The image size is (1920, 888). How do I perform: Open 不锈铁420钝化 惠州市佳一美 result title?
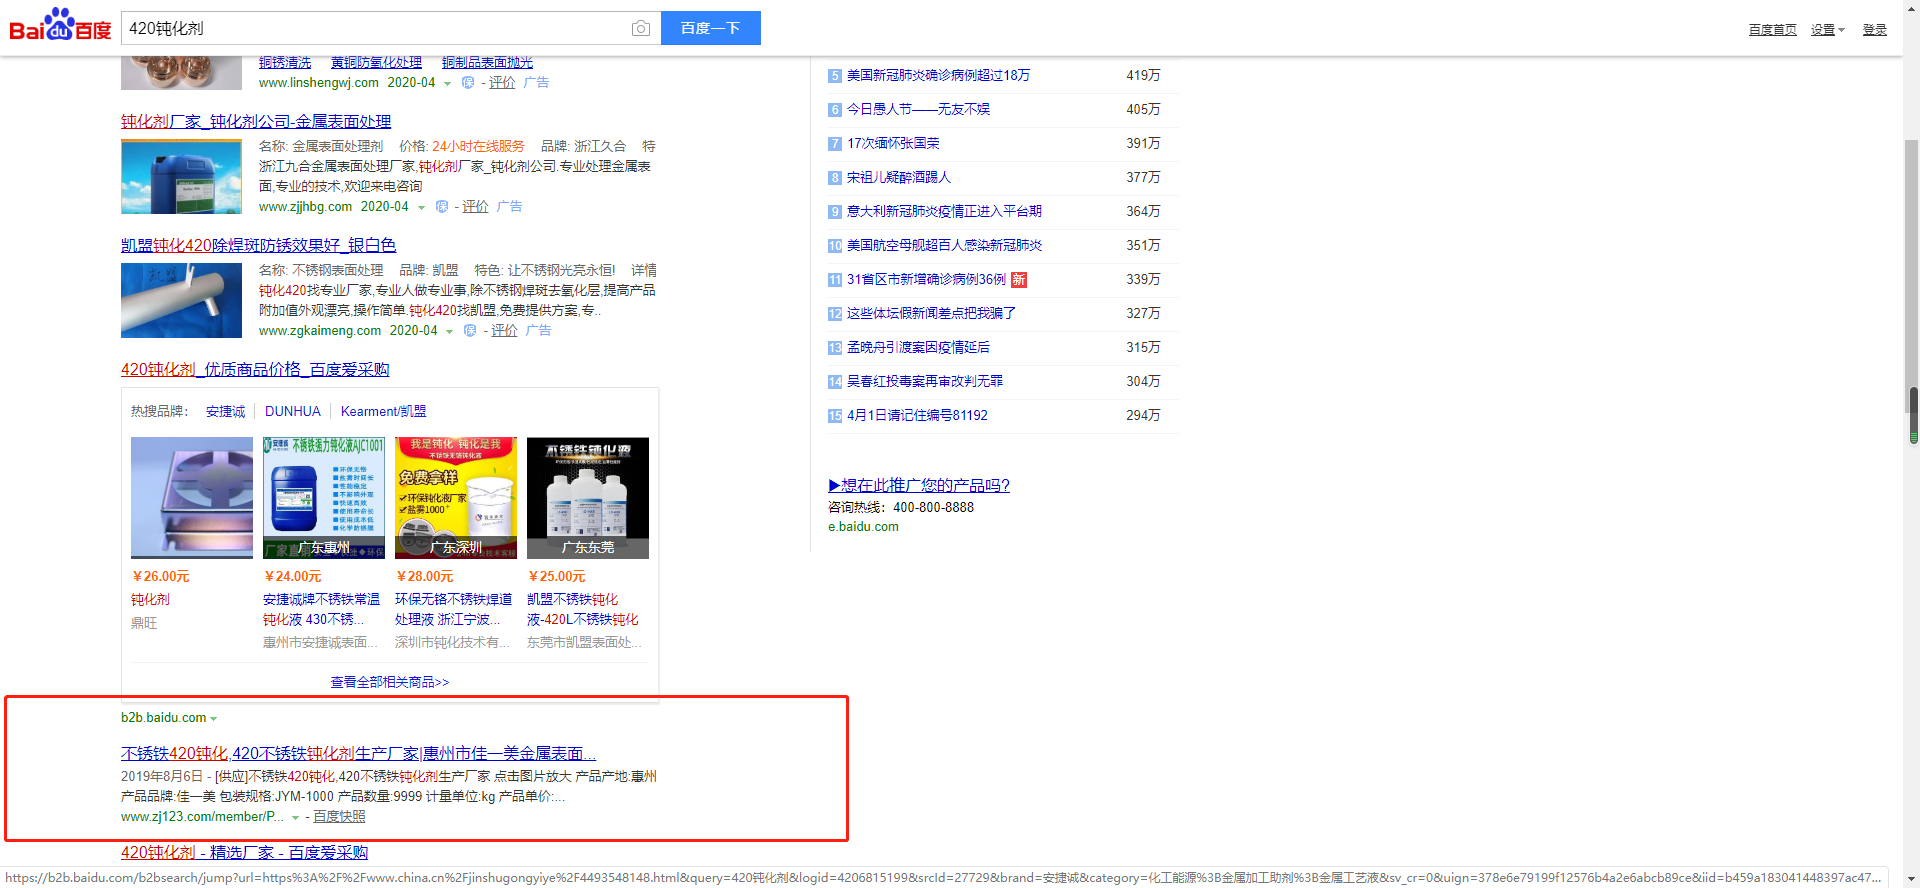tap(359, 753)
